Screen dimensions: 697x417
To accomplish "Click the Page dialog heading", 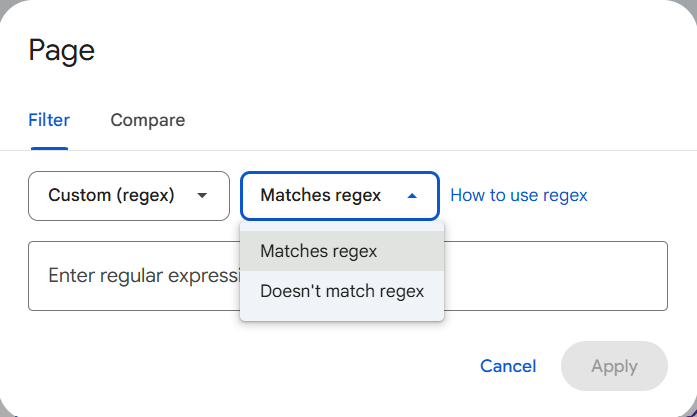I will coord(61,50).
